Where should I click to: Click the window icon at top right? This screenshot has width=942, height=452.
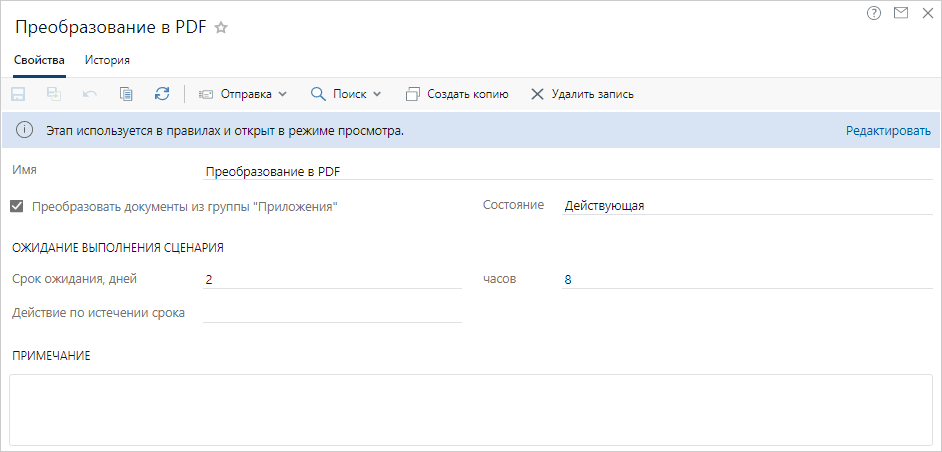[925, 13]
